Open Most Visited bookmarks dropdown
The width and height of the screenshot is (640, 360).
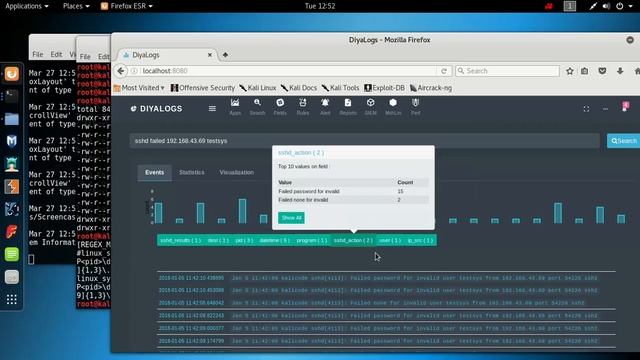(139, 88)
